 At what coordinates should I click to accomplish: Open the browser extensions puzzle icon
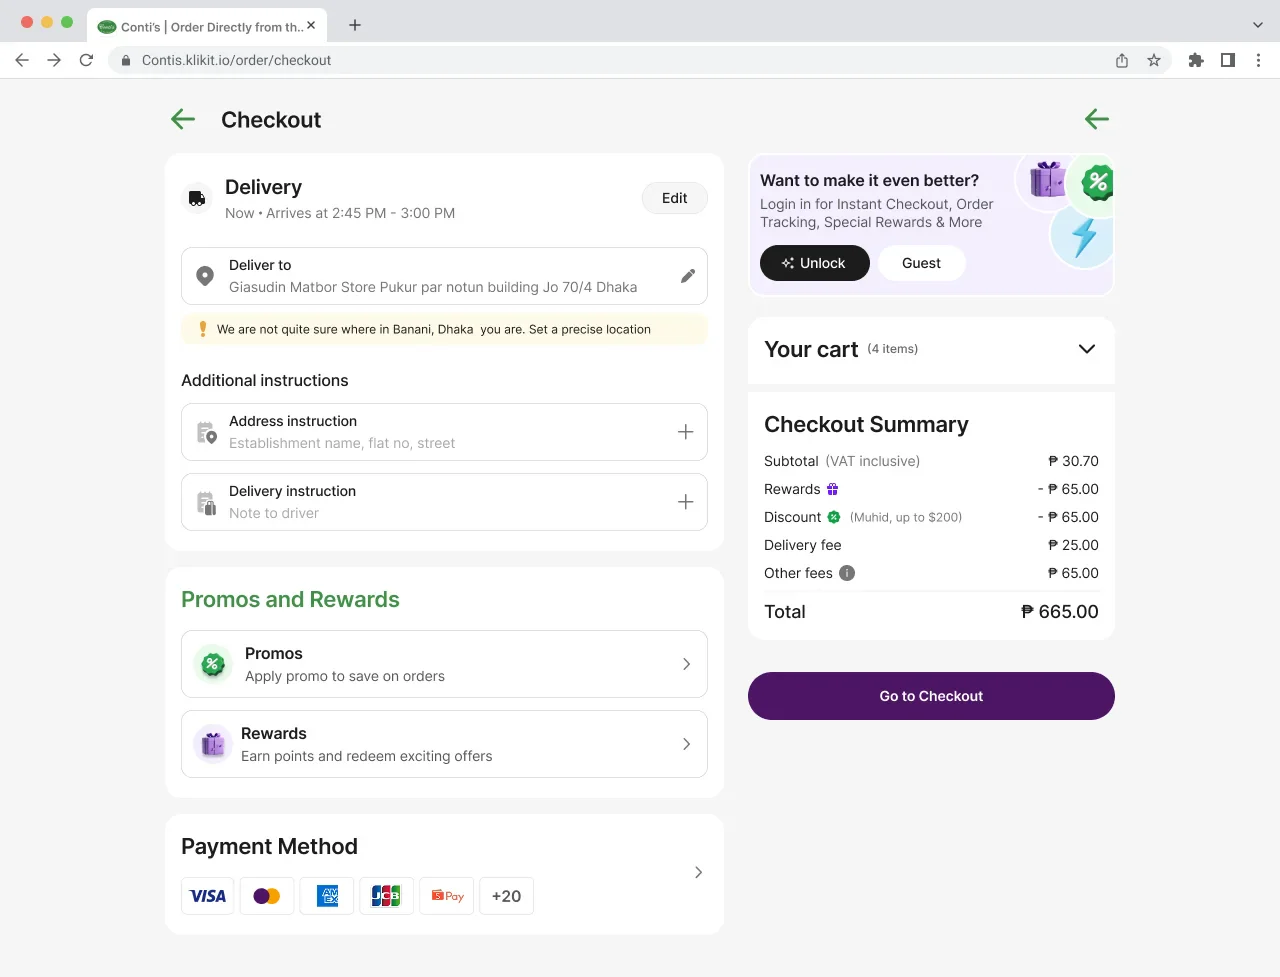(x=1196, y=60)
